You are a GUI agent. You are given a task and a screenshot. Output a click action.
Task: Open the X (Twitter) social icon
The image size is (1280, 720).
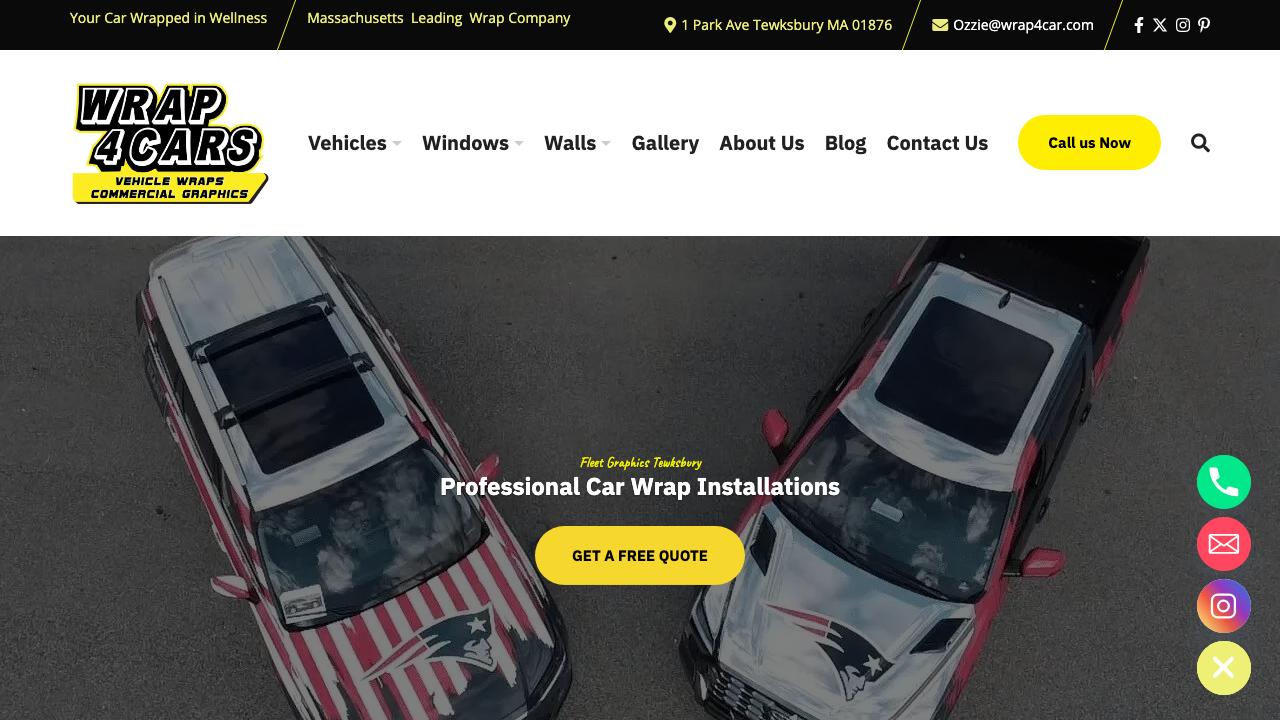[1160, 25]
